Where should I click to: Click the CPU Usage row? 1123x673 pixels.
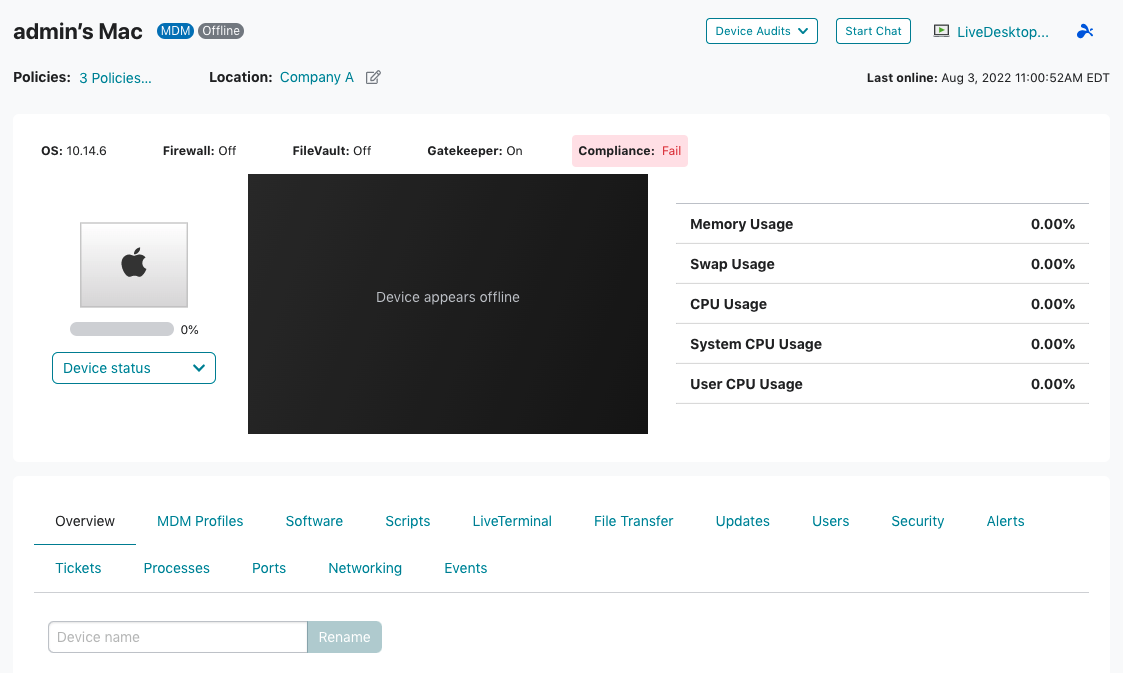882,304
